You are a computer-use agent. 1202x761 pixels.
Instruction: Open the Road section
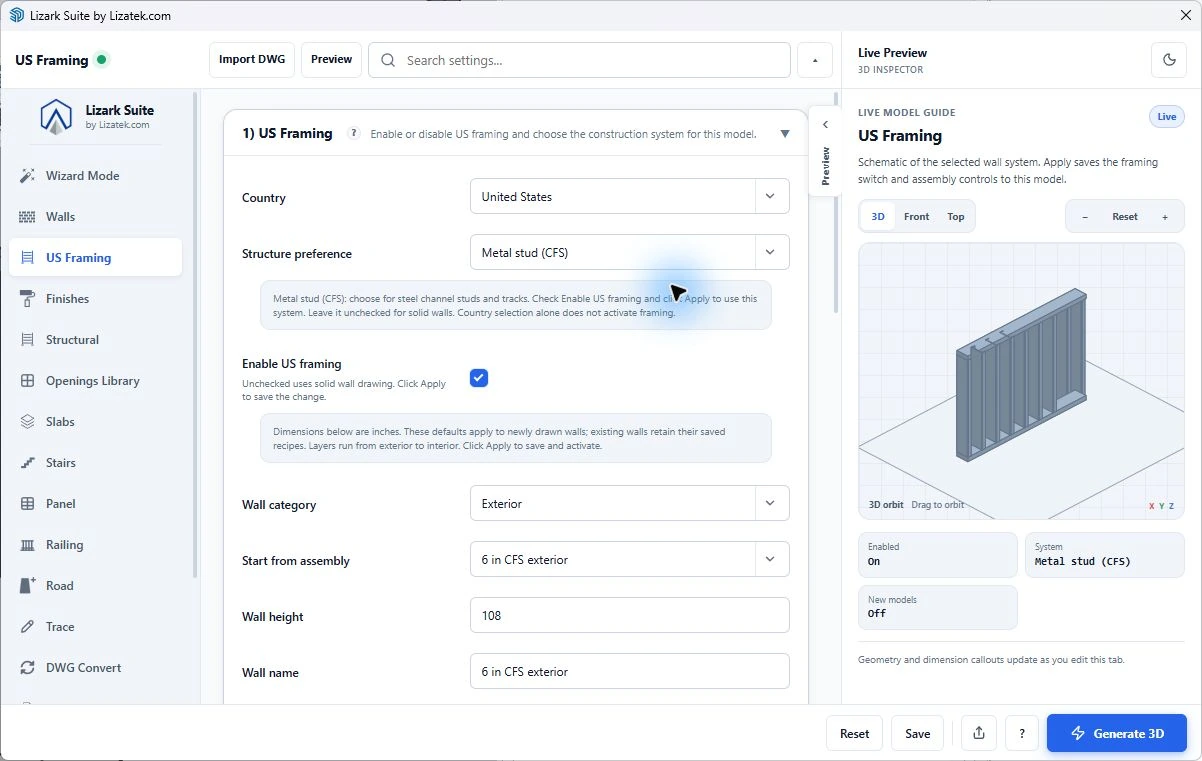(95, 586)
